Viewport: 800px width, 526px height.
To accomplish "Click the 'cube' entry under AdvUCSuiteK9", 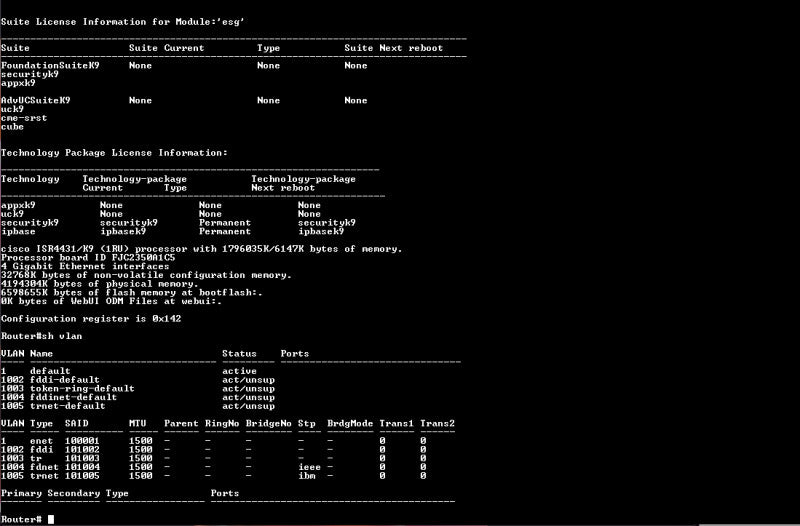I will coord(12,127).
